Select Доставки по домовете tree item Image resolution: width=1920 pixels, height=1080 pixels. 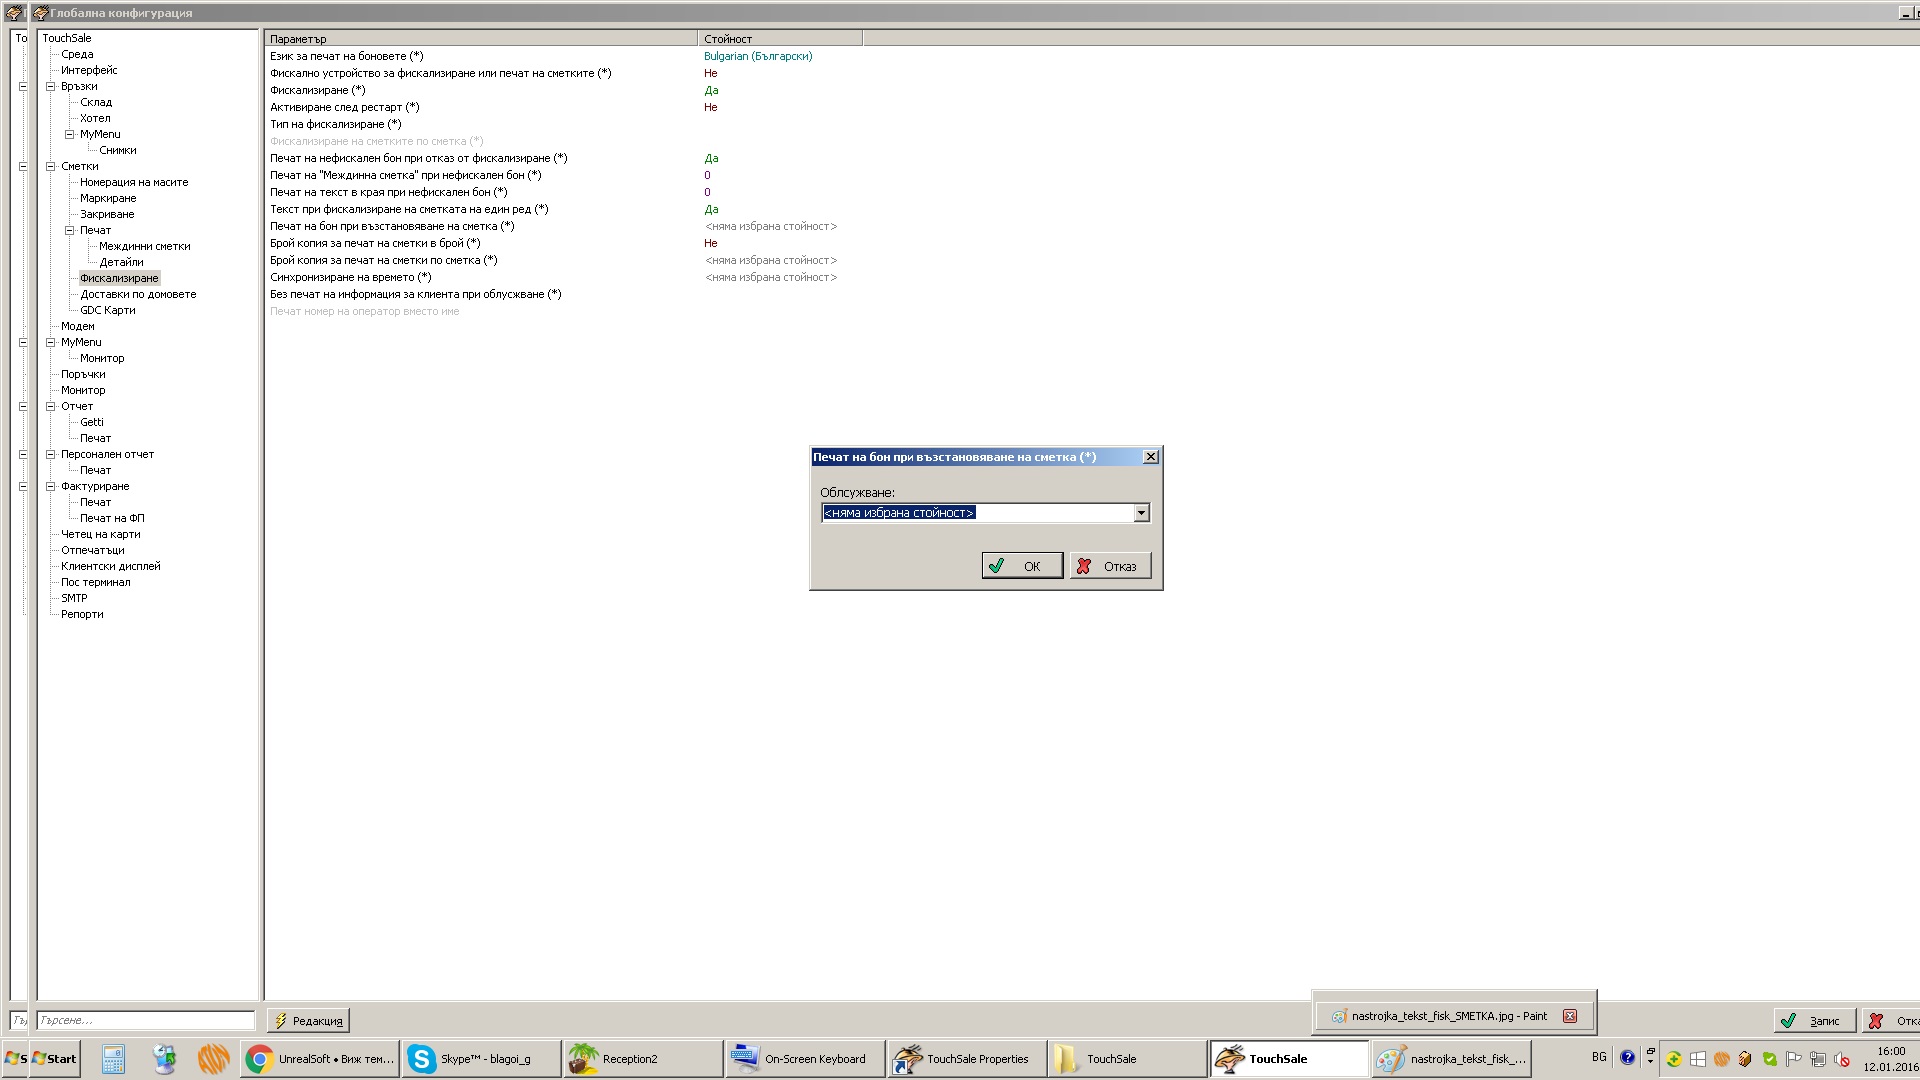138,294
